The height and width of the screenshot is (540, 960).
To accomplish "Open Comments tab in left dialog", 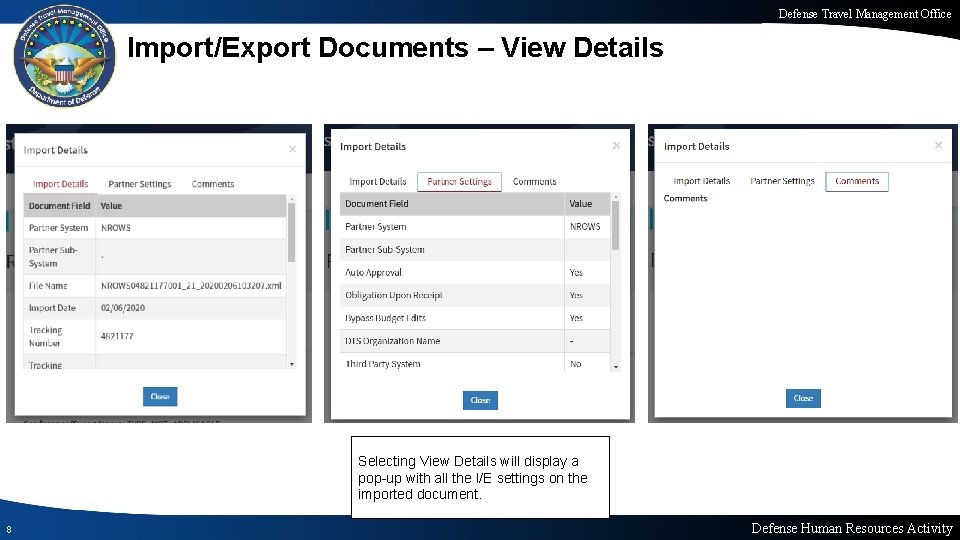I will pyautogui.click(x=212, y=184).
